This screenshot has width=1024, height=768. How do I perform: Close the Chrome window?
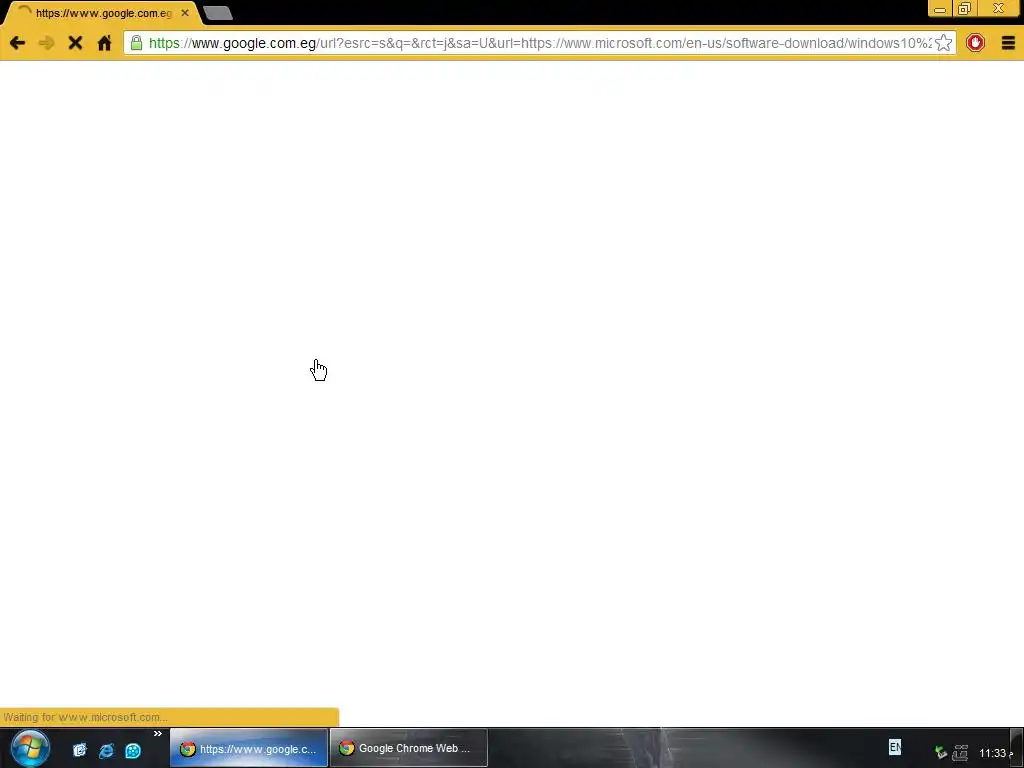pos(998,8)
